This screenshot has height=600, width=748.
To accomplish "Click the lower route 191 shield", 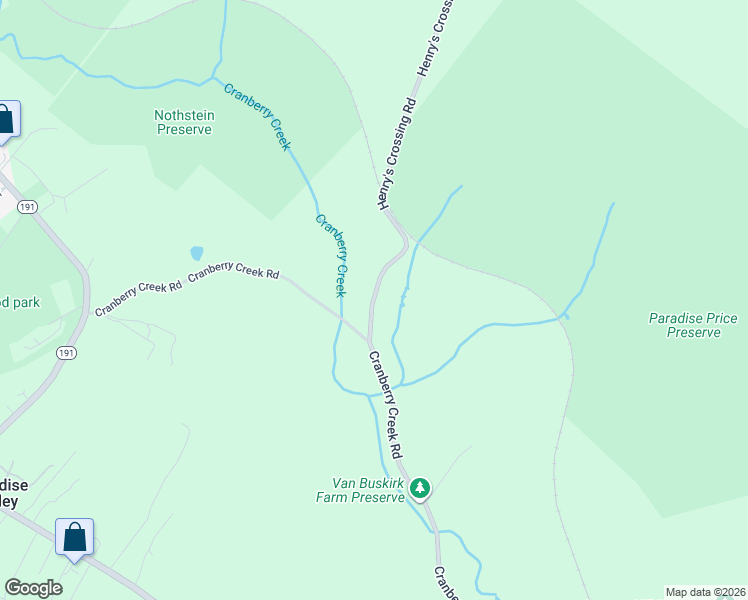I will 66,353.
